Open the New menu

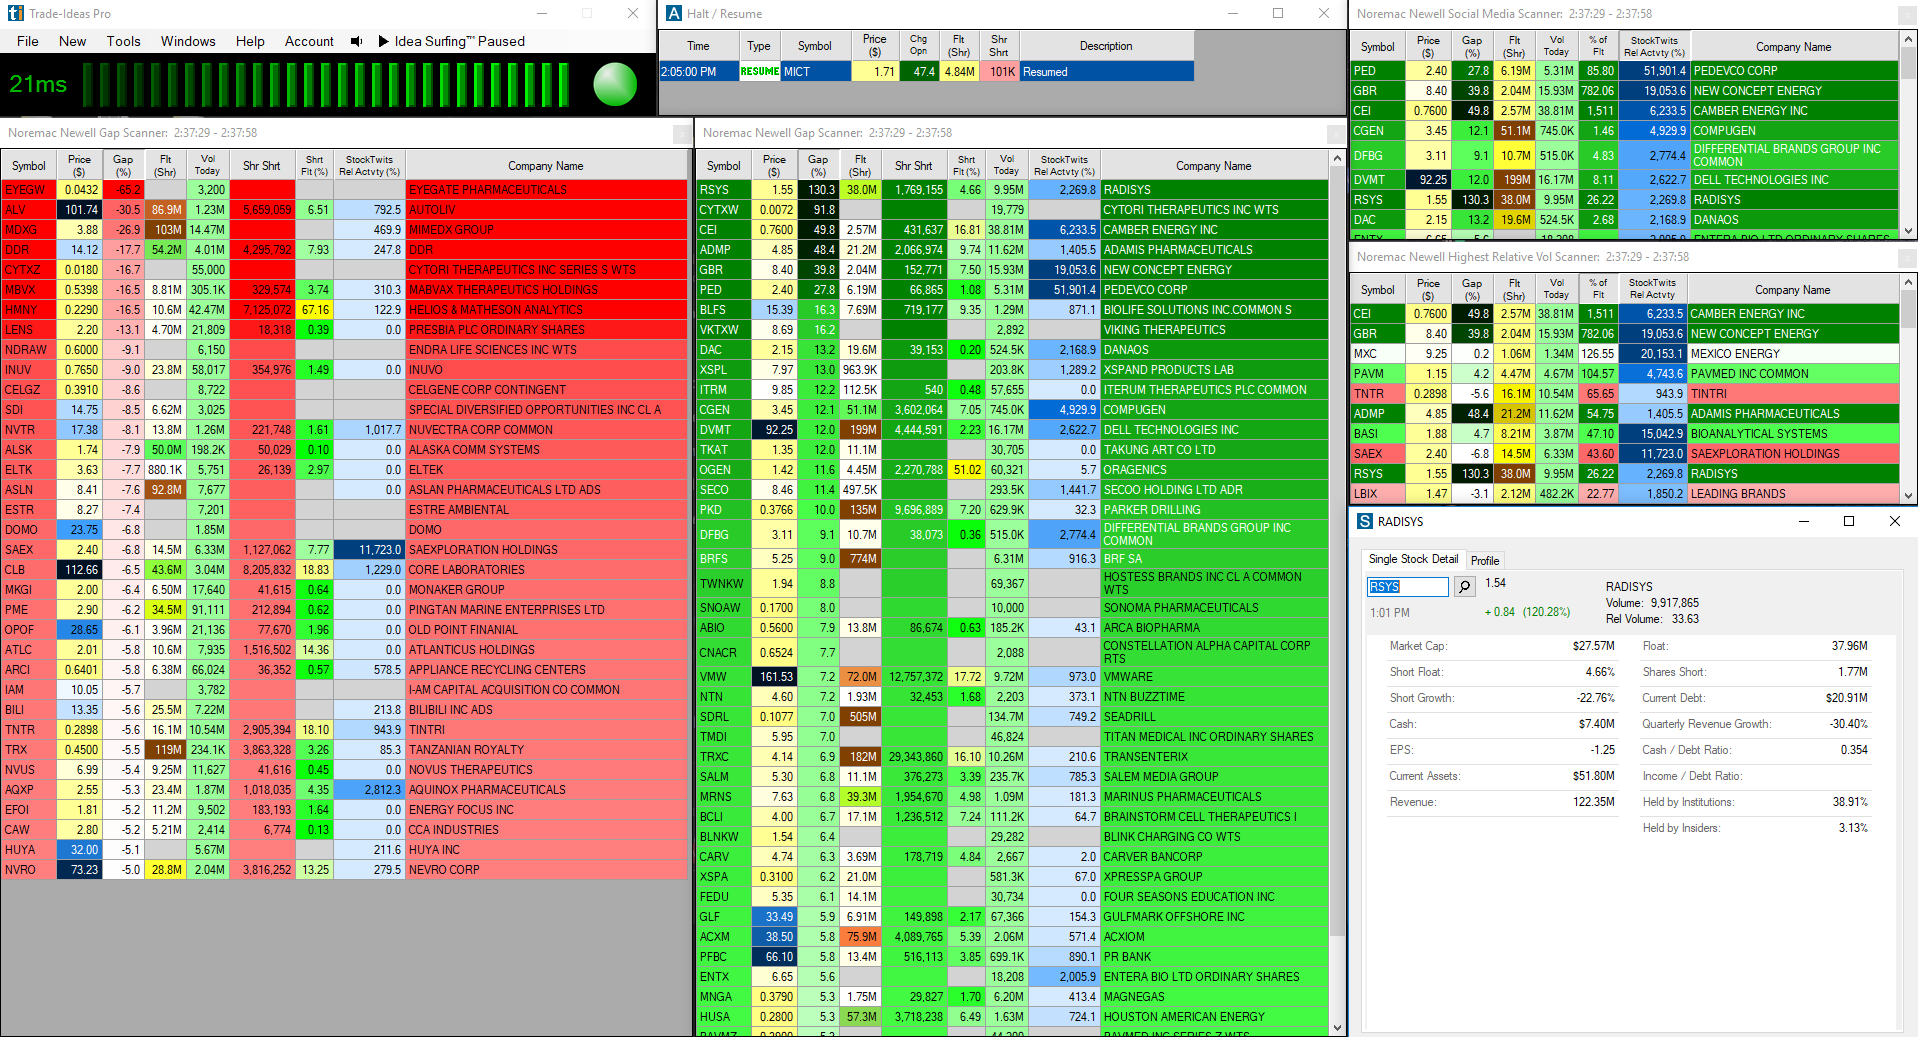pos(72,41)
